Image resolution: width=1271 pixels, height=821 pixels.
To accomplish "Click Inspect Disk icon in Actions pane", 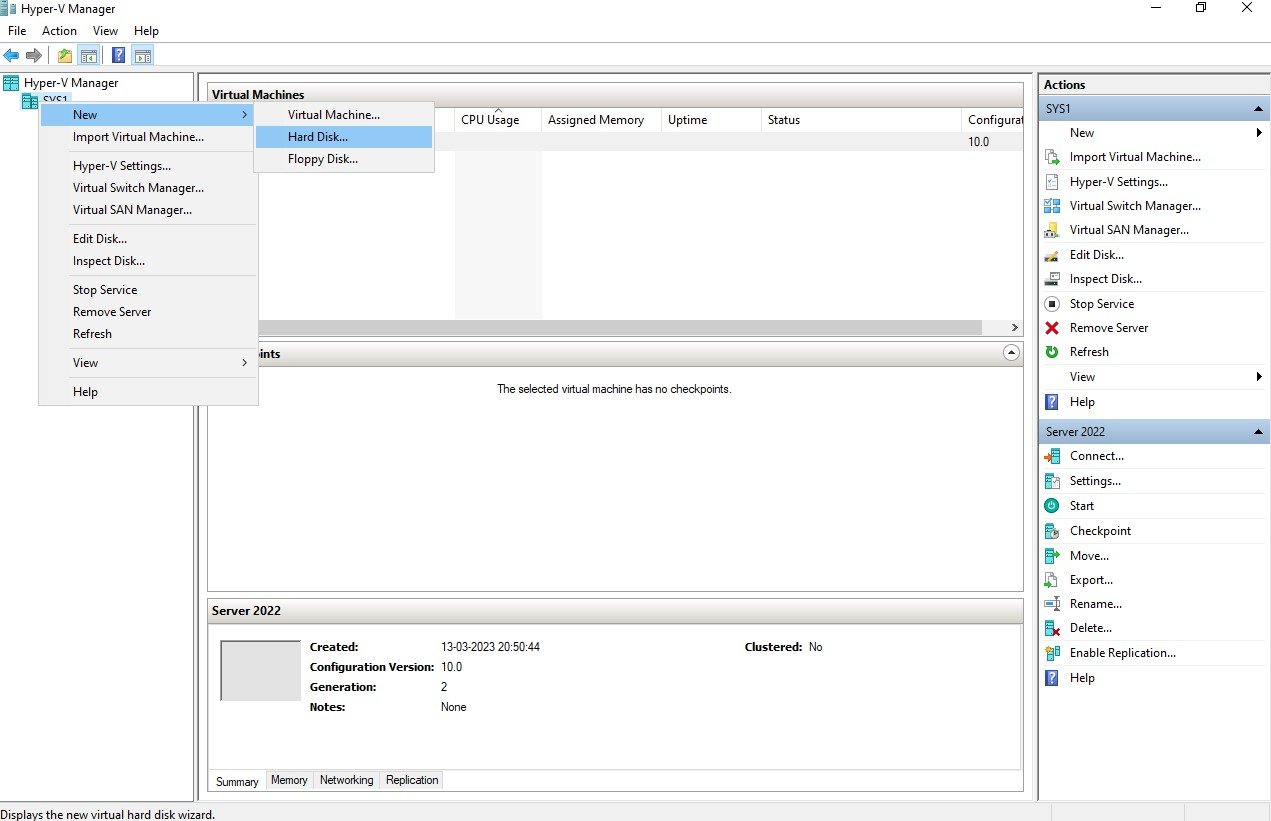I will [1052, 279].
